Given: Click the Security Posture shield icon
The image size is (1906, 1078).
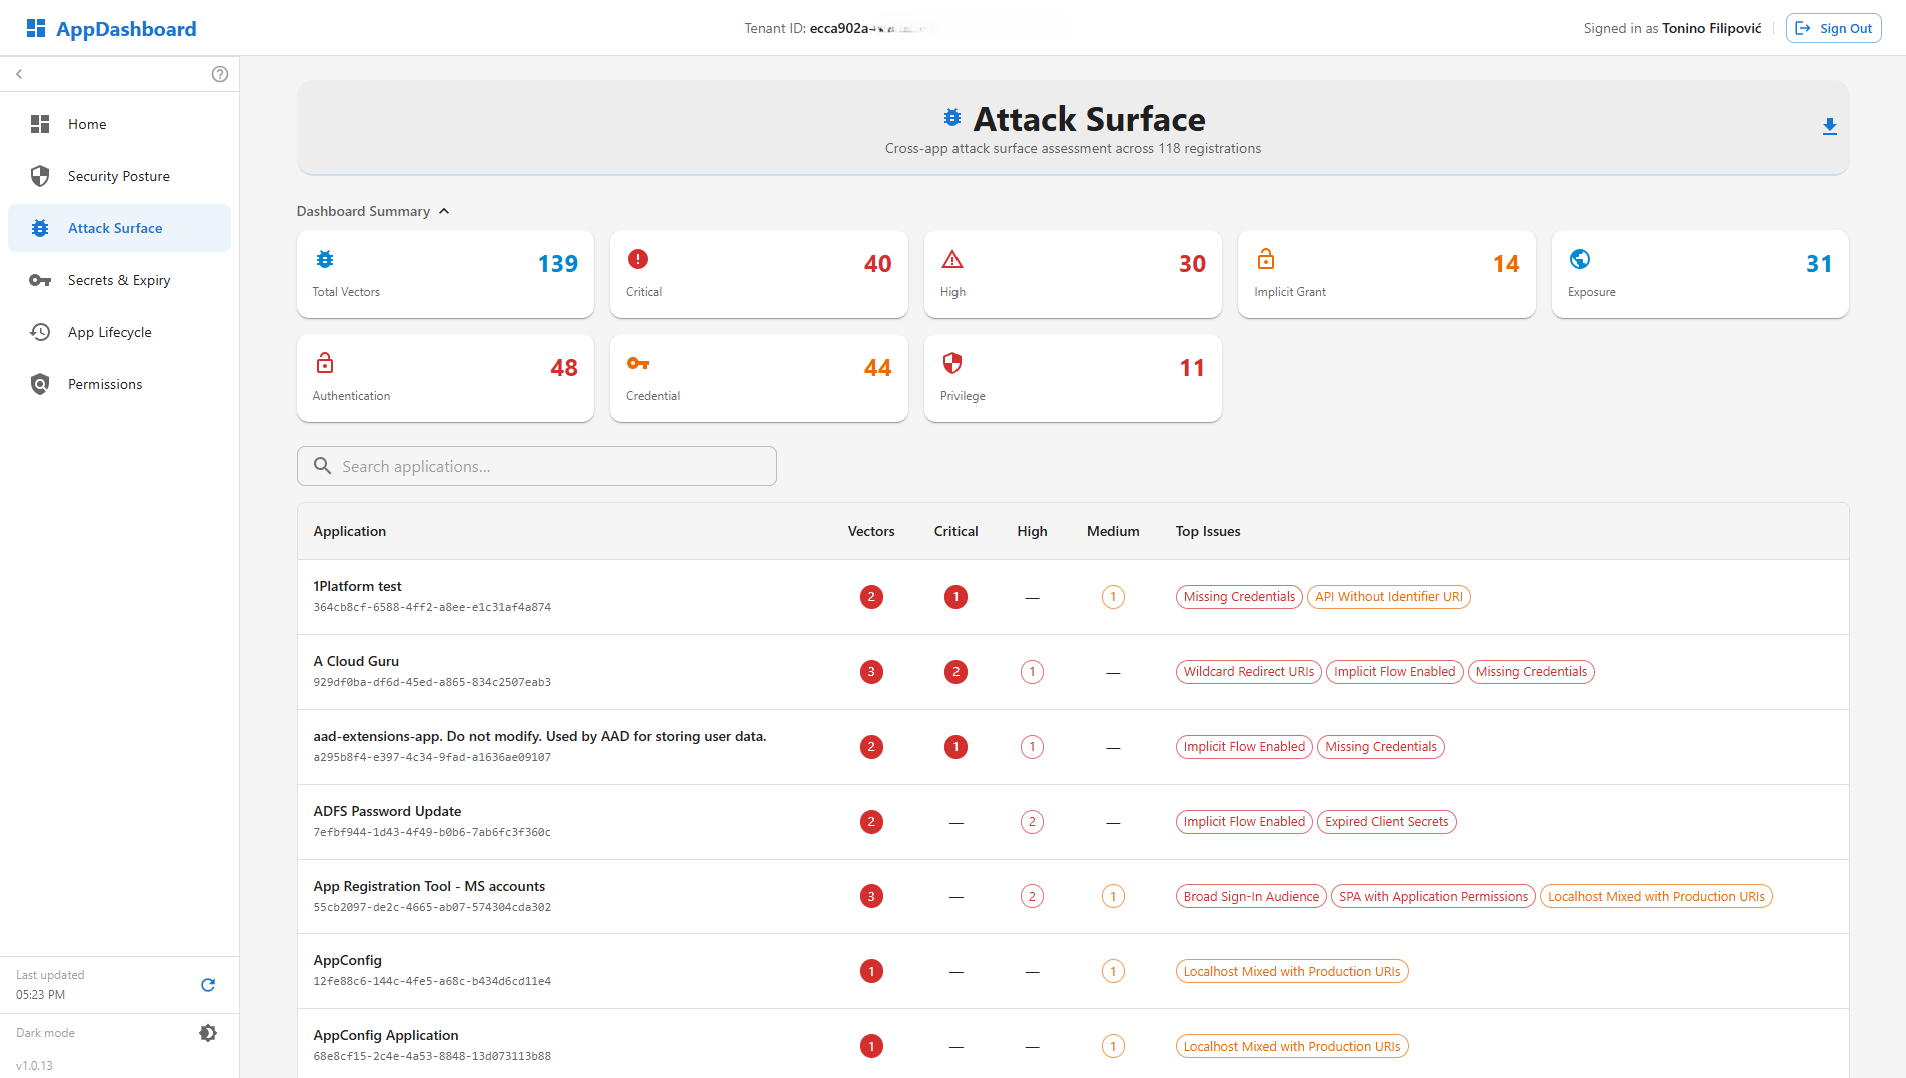Looking at the screenshot, I should pyautogui.click(x=40, y=176).
